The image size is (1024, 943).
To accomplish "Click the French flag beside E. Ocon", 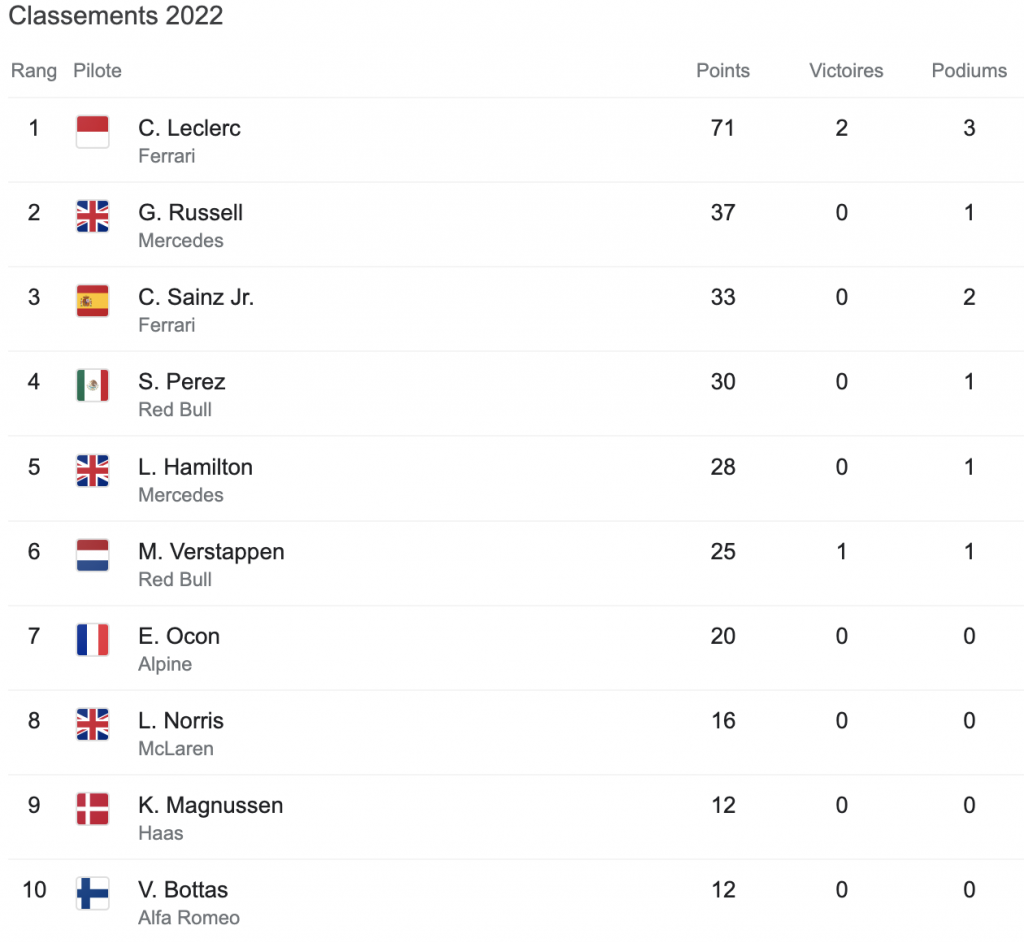I will coord(93,640).
